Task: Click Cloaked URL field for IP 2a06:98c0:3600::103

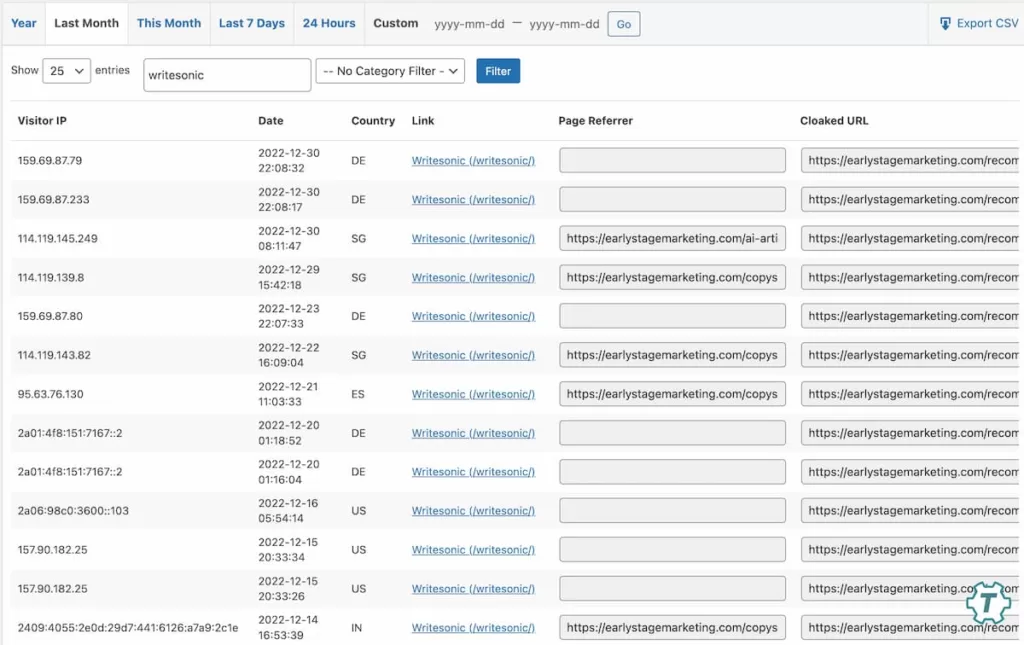Action: click(912, 511)
